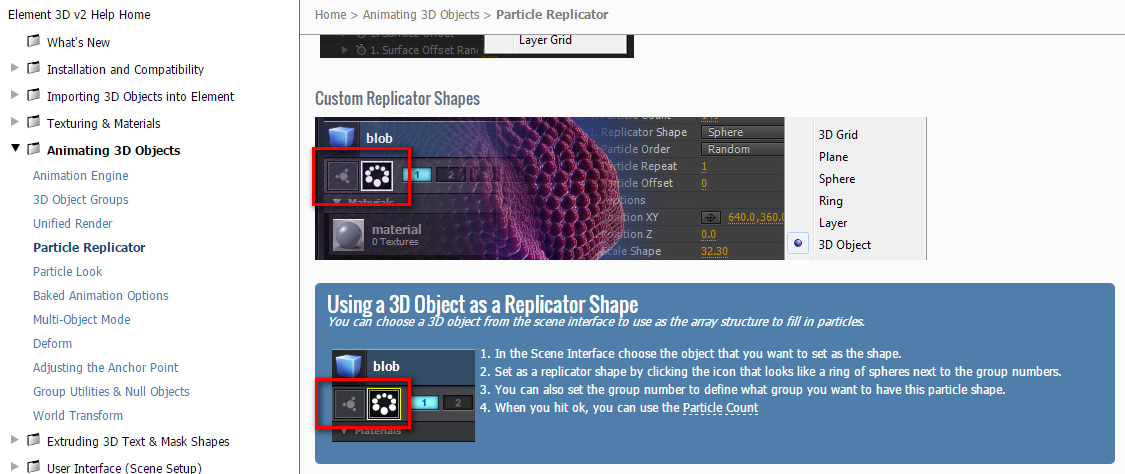Go to World Transform topic
Image resolution: width=1125 pixels, height=474 pixels.
click(x=77, y=416)
